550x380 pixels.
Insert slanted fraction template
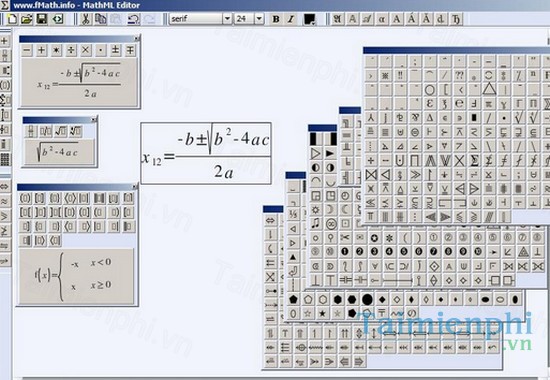46,132
